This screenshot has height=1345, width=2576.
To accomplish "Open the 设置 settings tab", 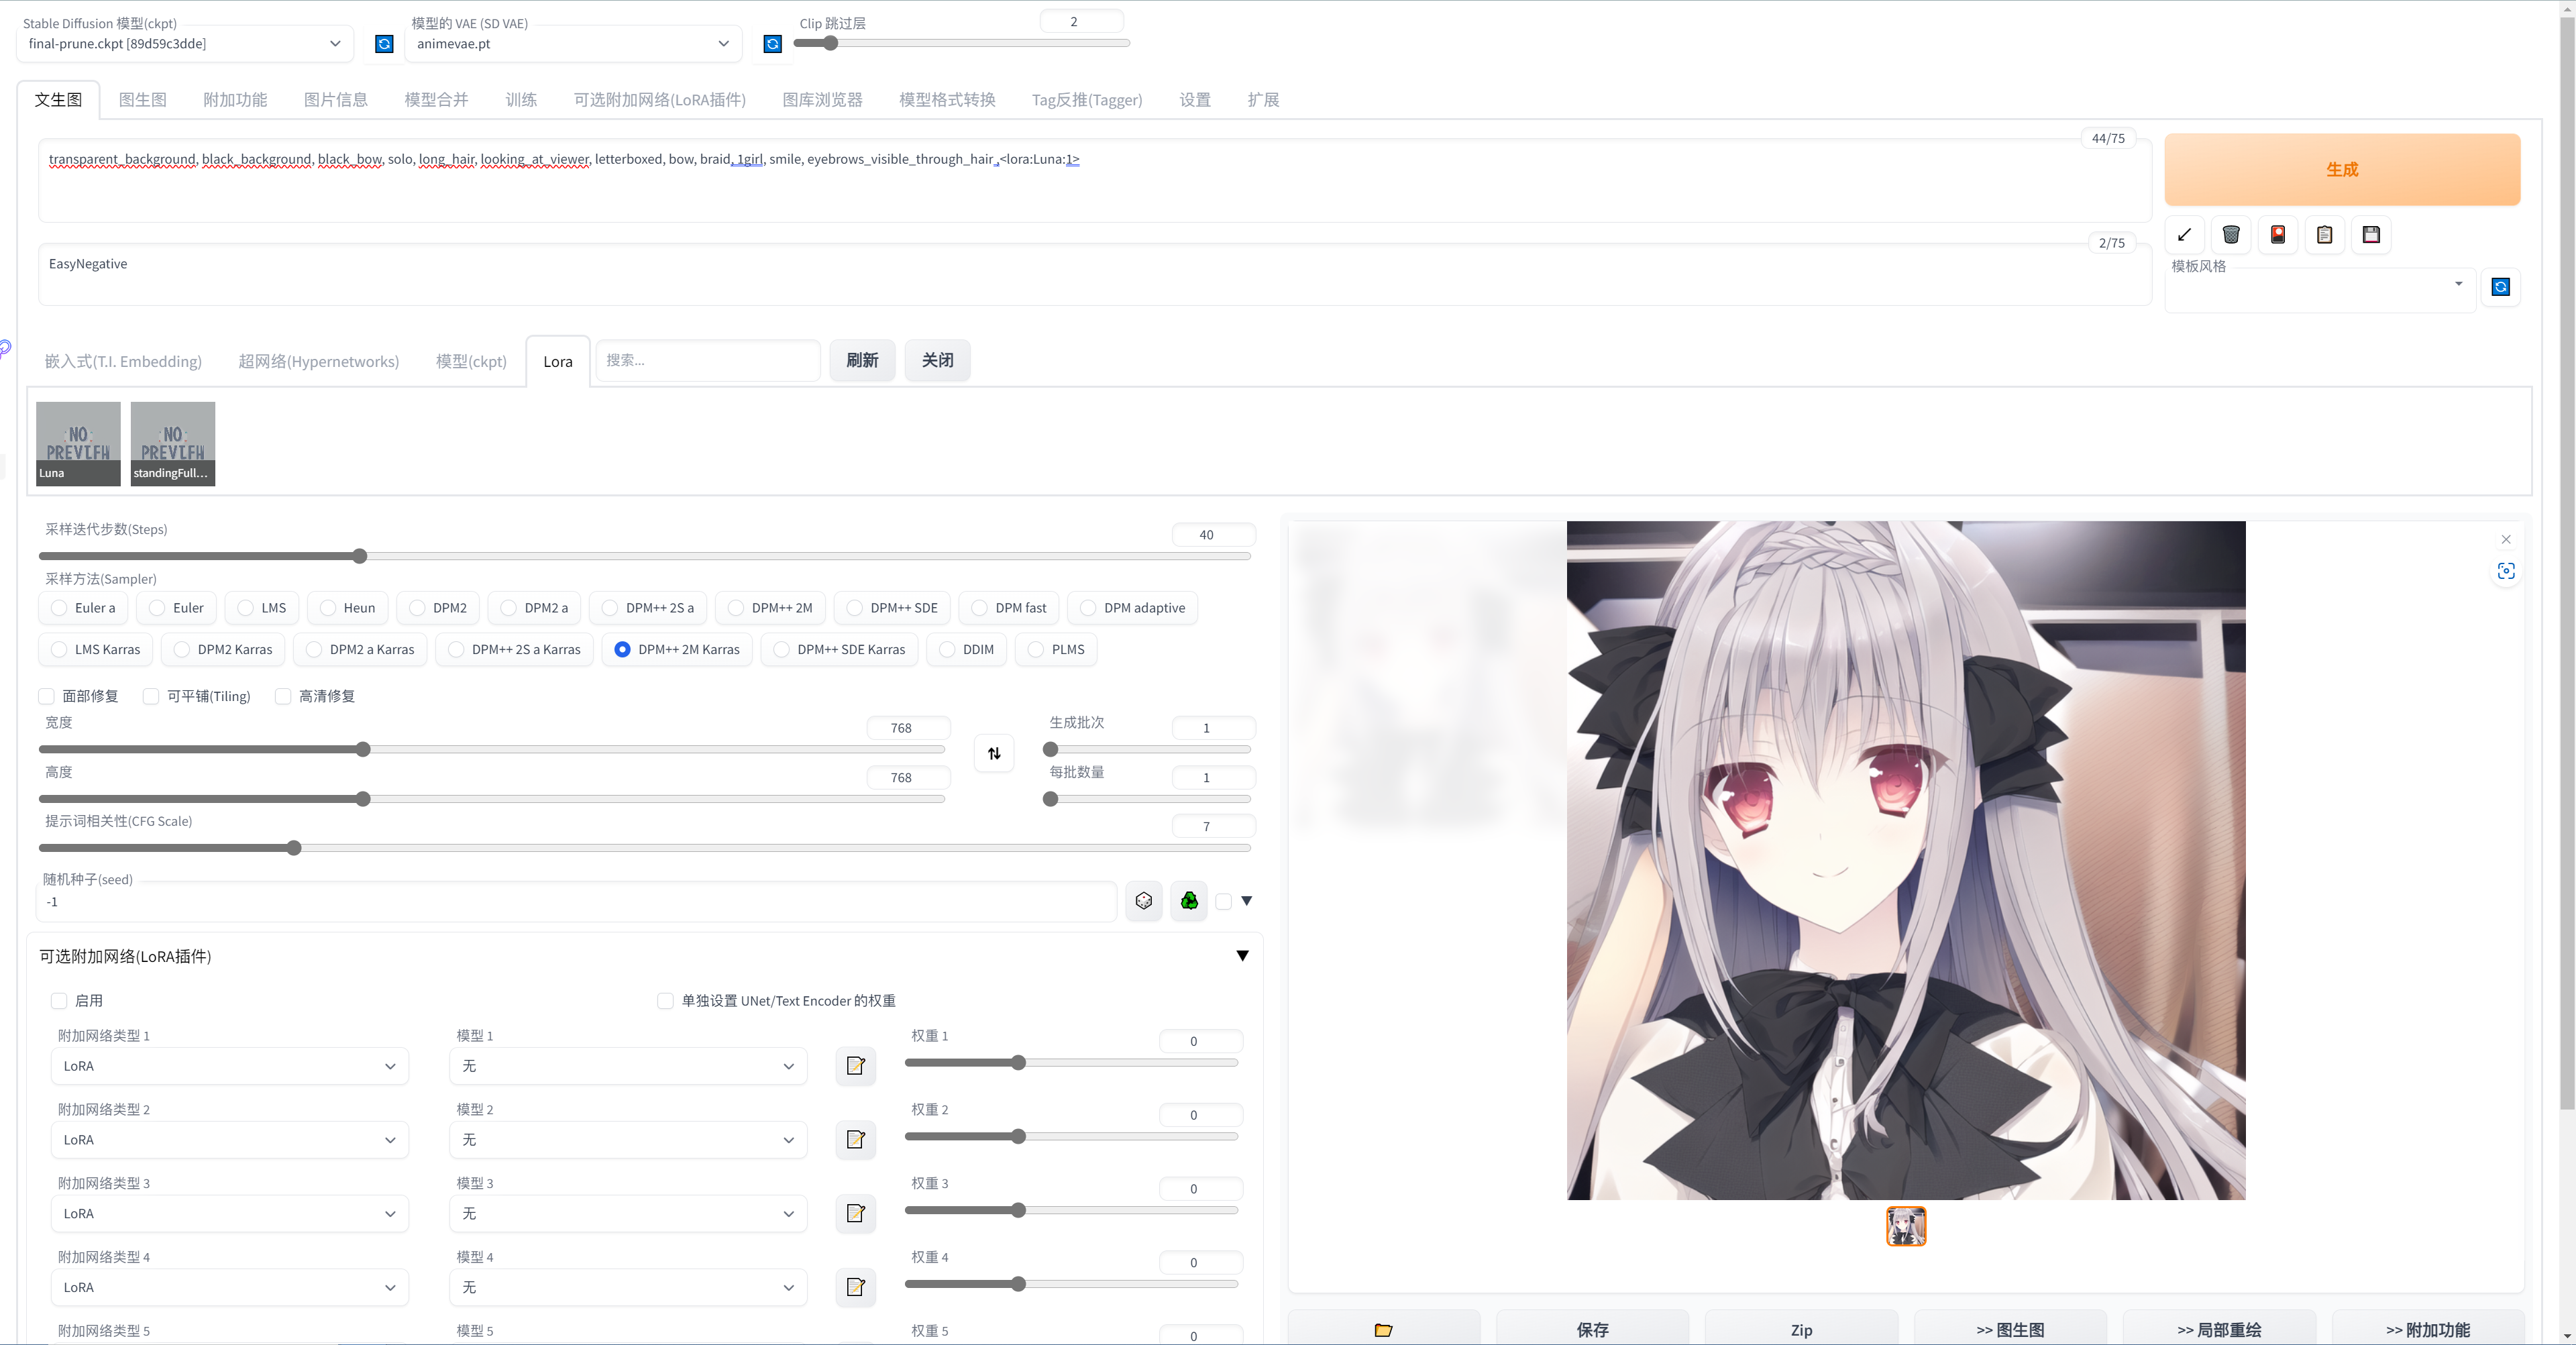I will click(1195, 100).
